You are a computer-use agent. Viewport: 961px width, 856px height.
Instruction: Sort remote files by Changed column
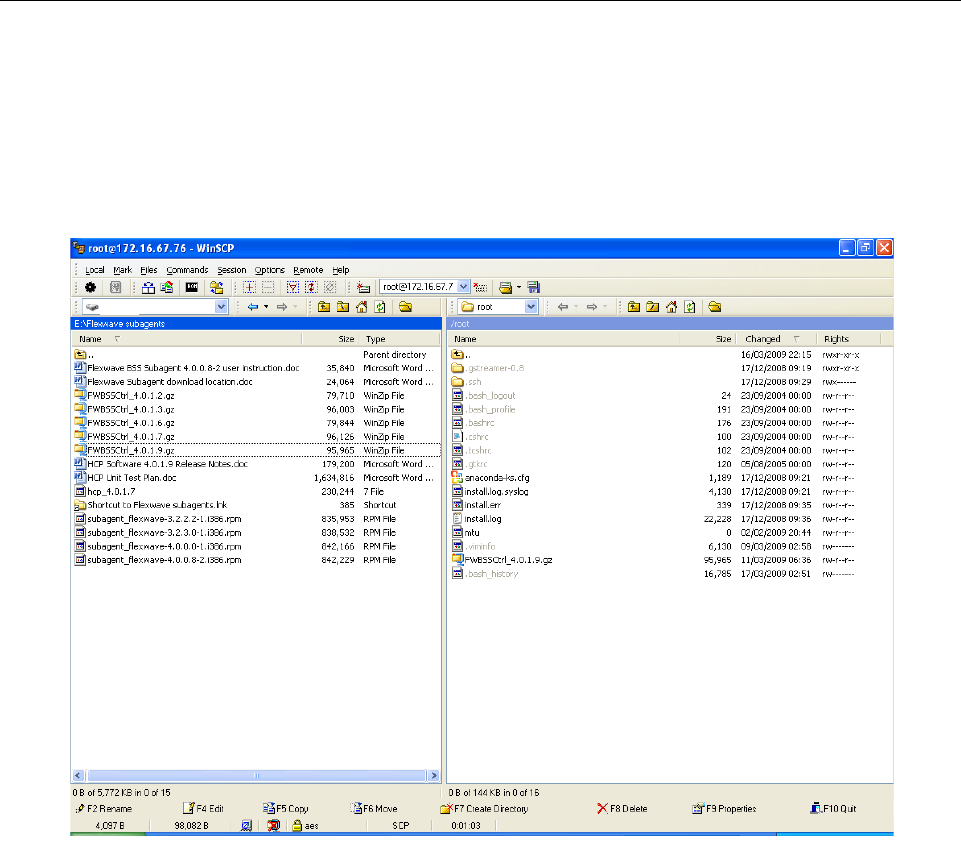coord(777,339)
